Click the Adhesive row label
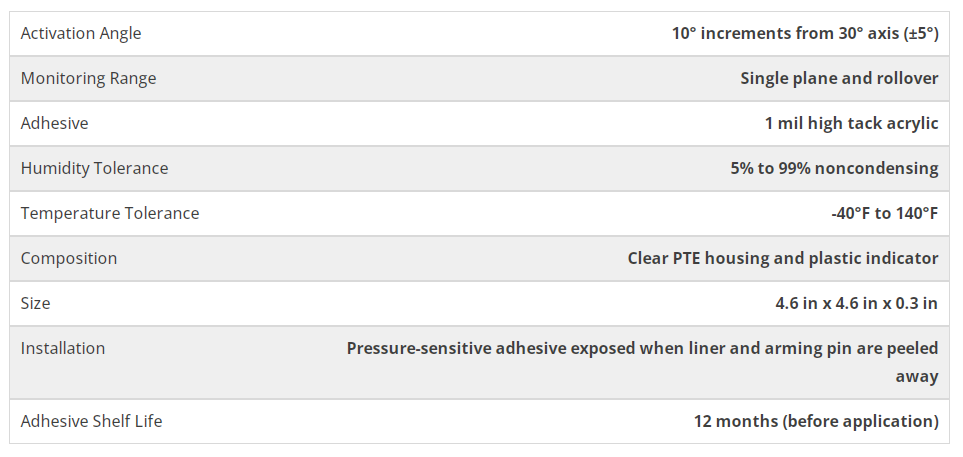 click(x=54, y=123)
